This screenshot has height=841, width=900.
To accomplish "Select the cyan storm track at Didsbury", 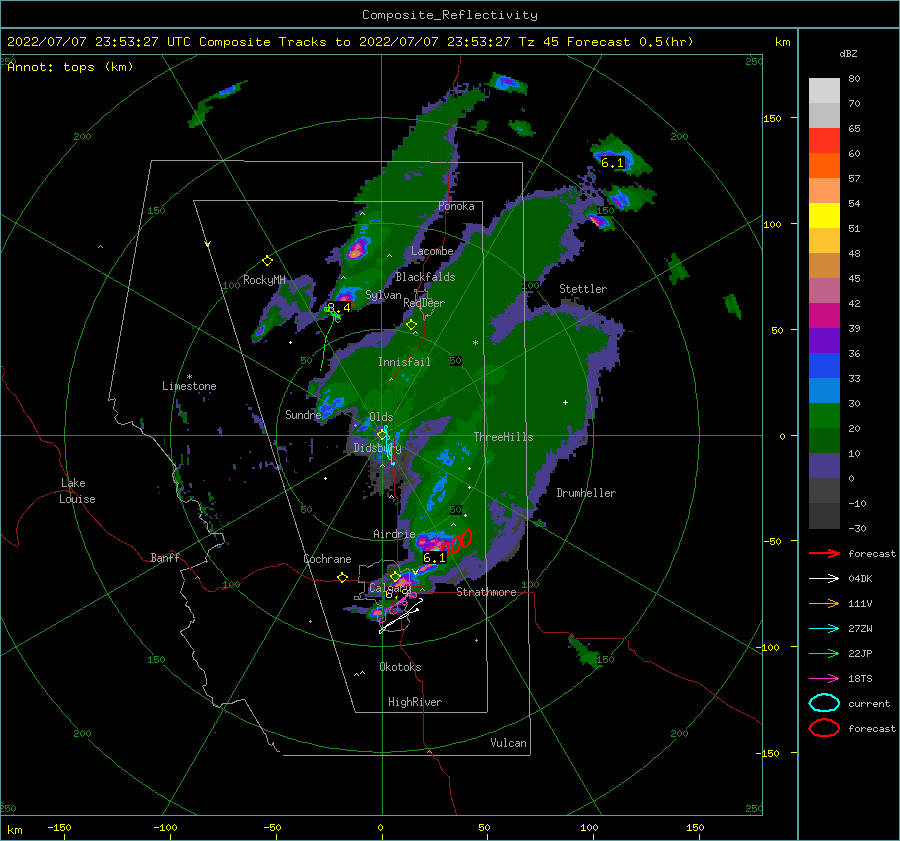I will (x=389, y=445).
